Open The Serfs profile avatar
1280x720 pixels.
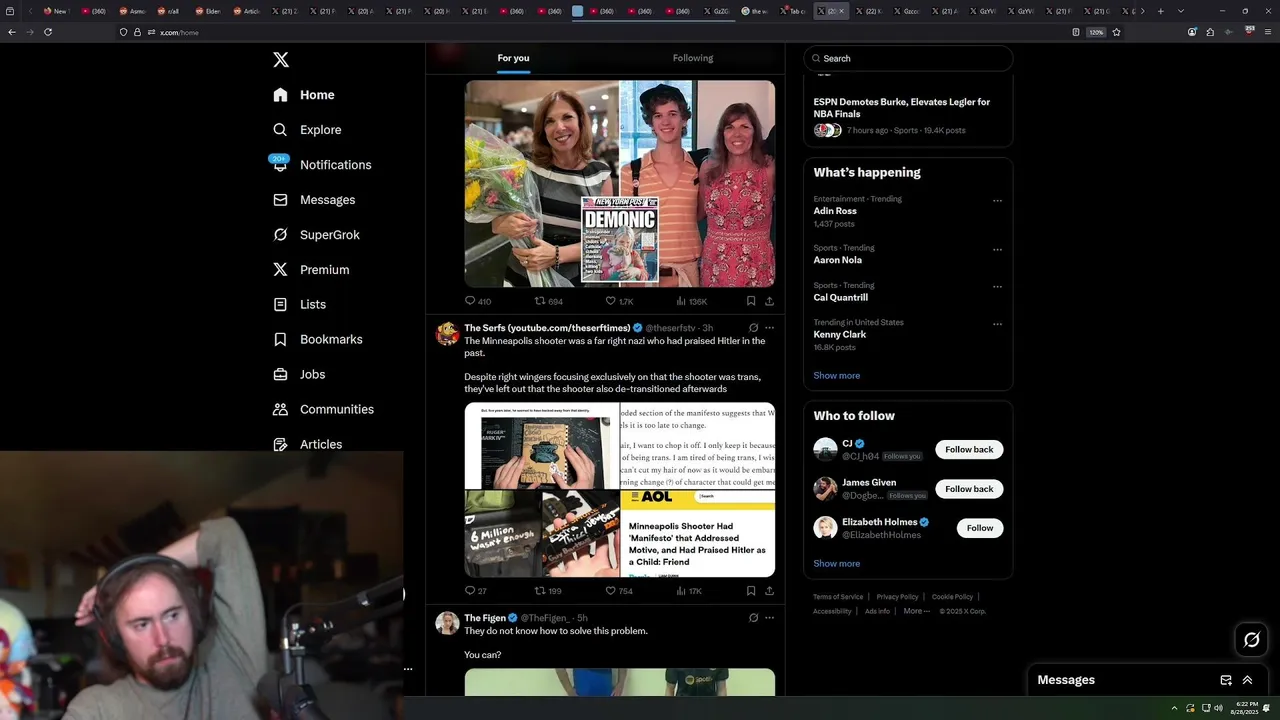coord(447,333)
